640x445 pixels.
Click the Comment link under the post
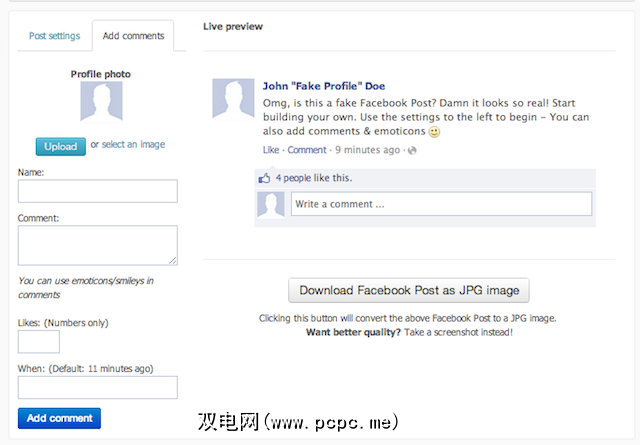307,150
